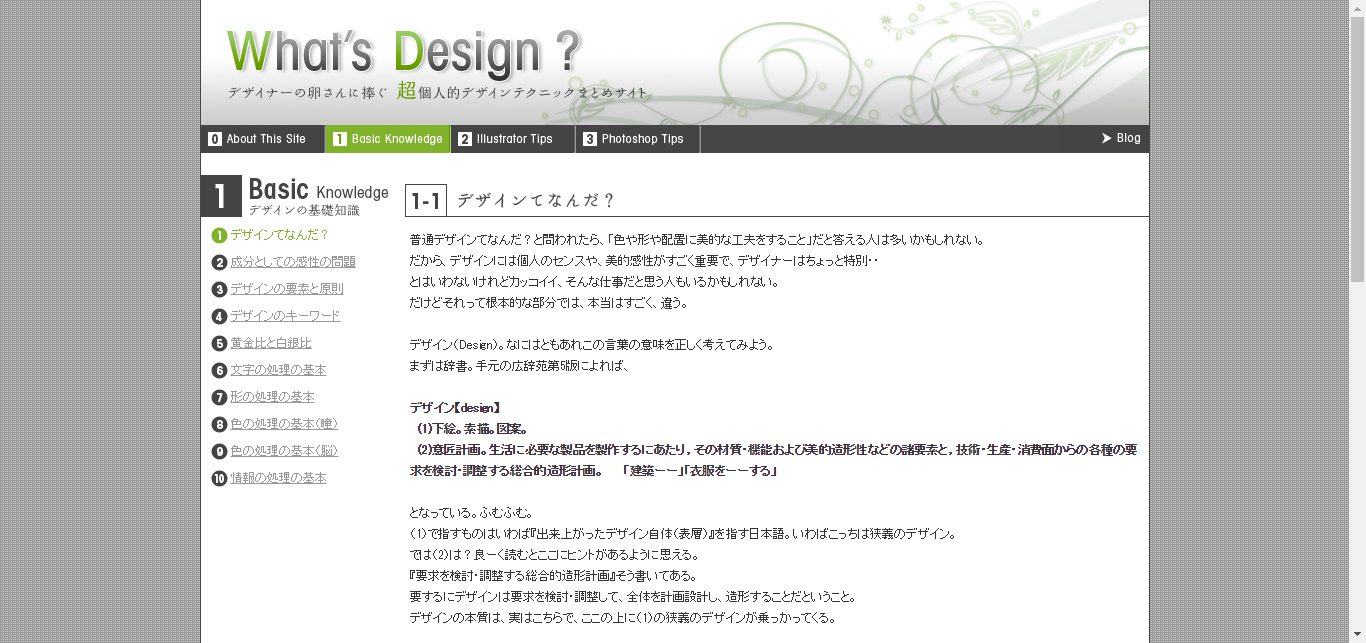Click number 10 circle icon in sidebar
1366x643 pixels.
tap(219, 478)
